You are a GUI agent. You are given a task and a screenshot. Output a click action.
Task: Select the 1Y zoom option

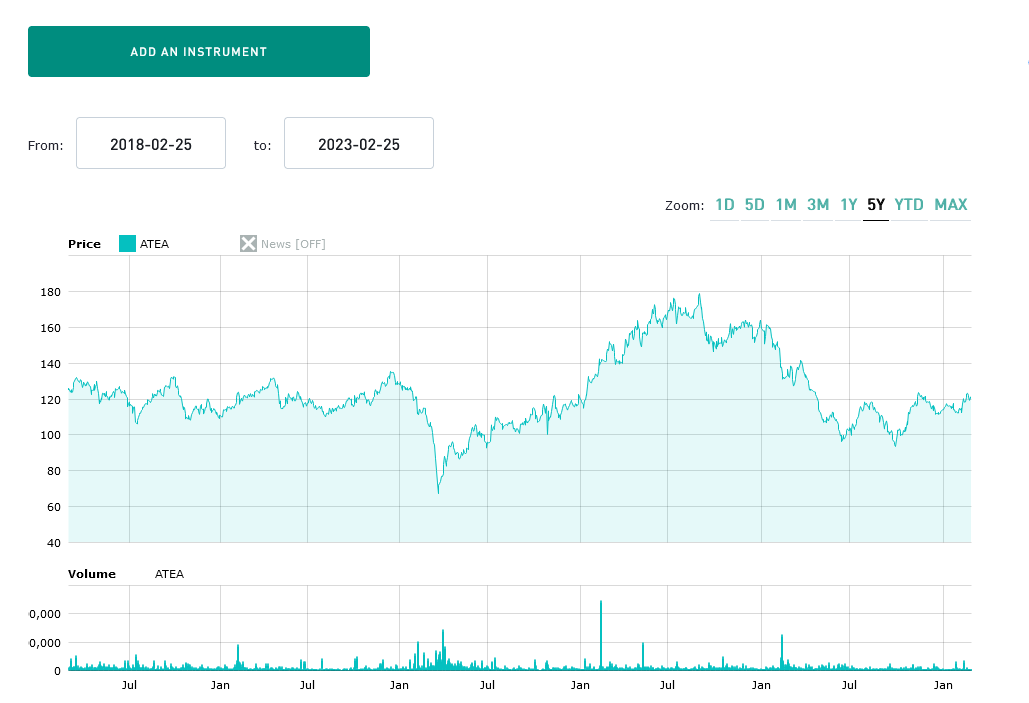pos(849,205)
